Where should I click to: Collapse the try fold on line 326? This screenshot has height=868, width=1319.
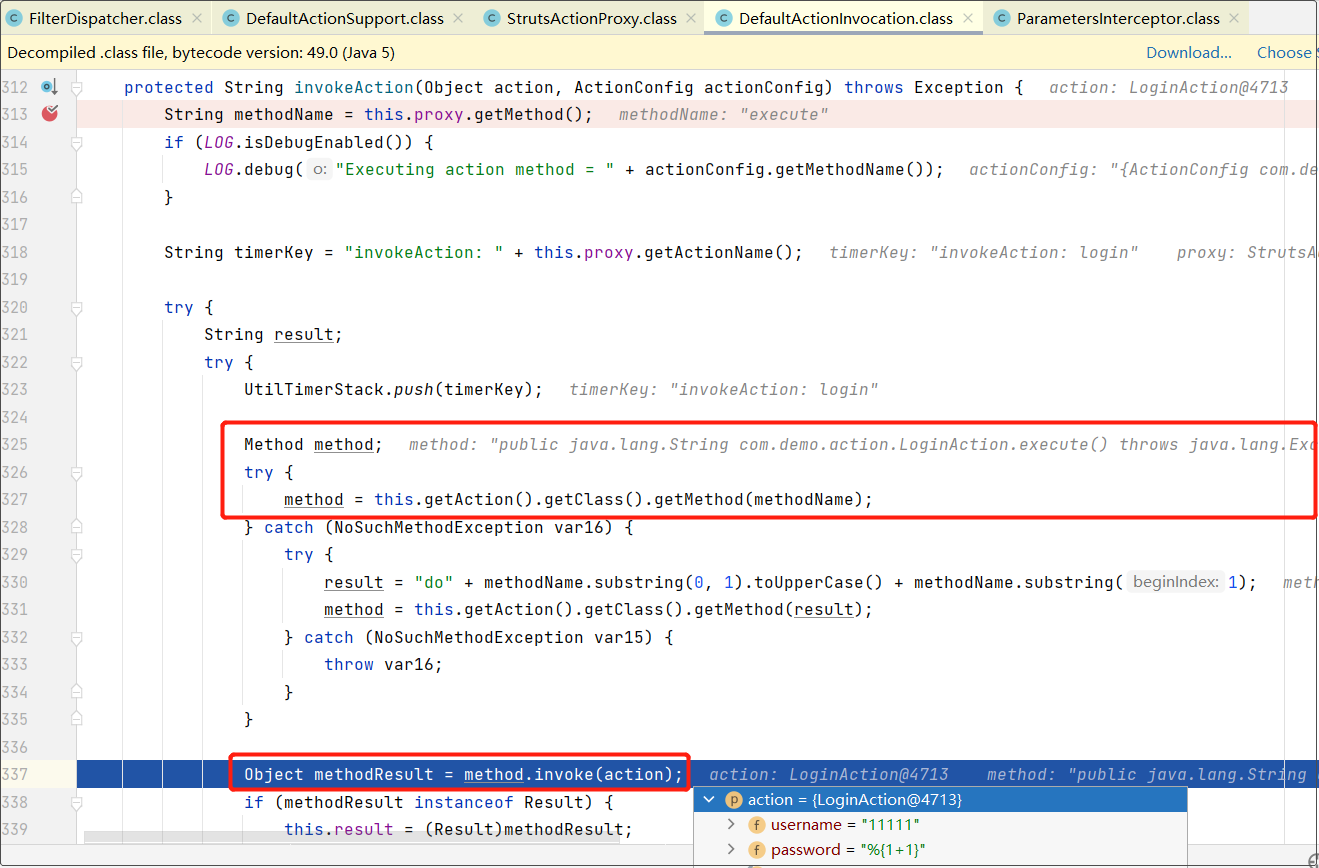click(x=76, y=473)
